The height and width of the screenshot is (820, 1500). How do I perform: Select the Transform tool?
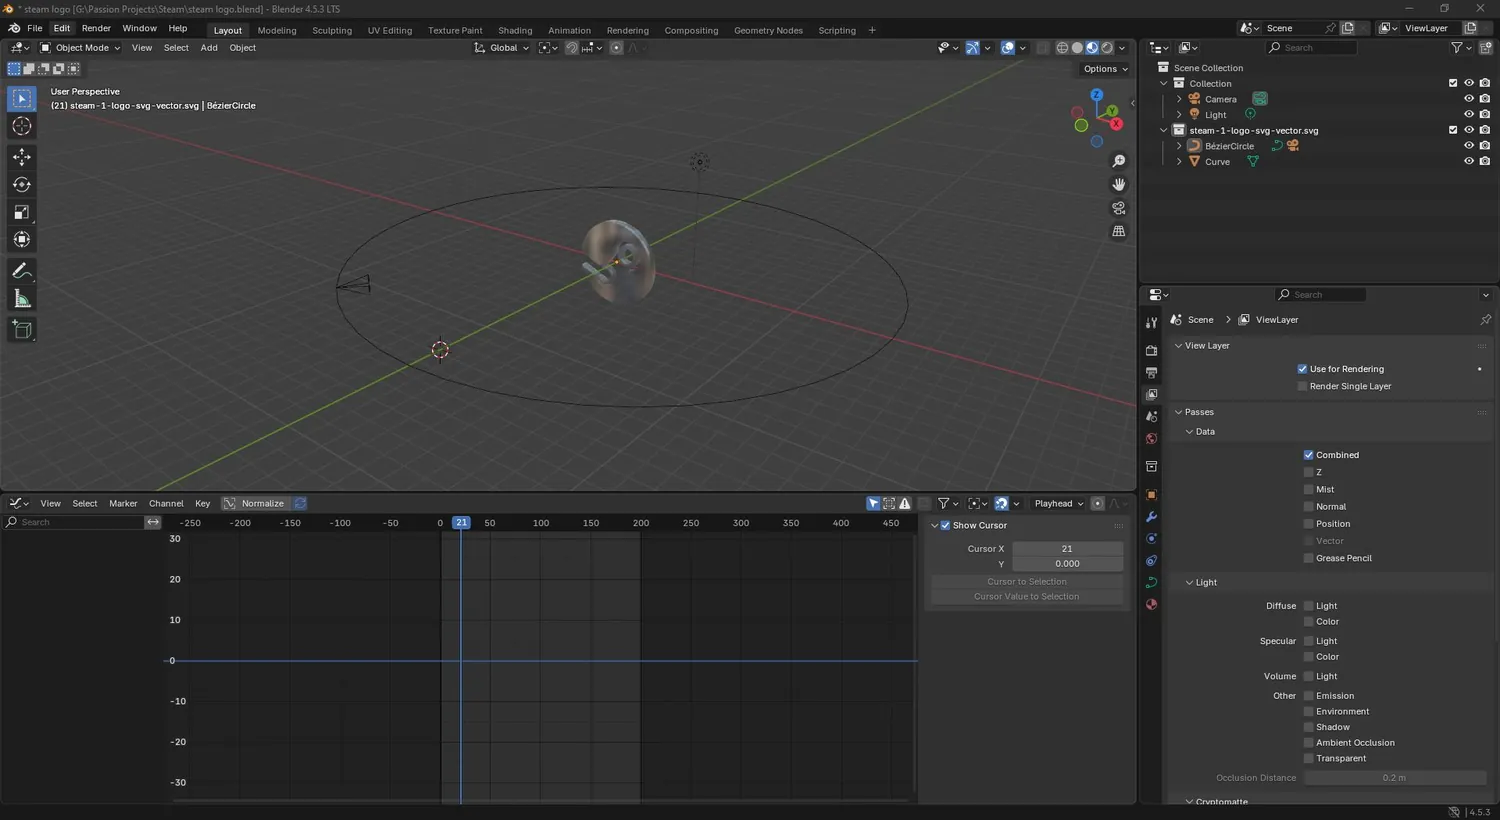(22, 239)
